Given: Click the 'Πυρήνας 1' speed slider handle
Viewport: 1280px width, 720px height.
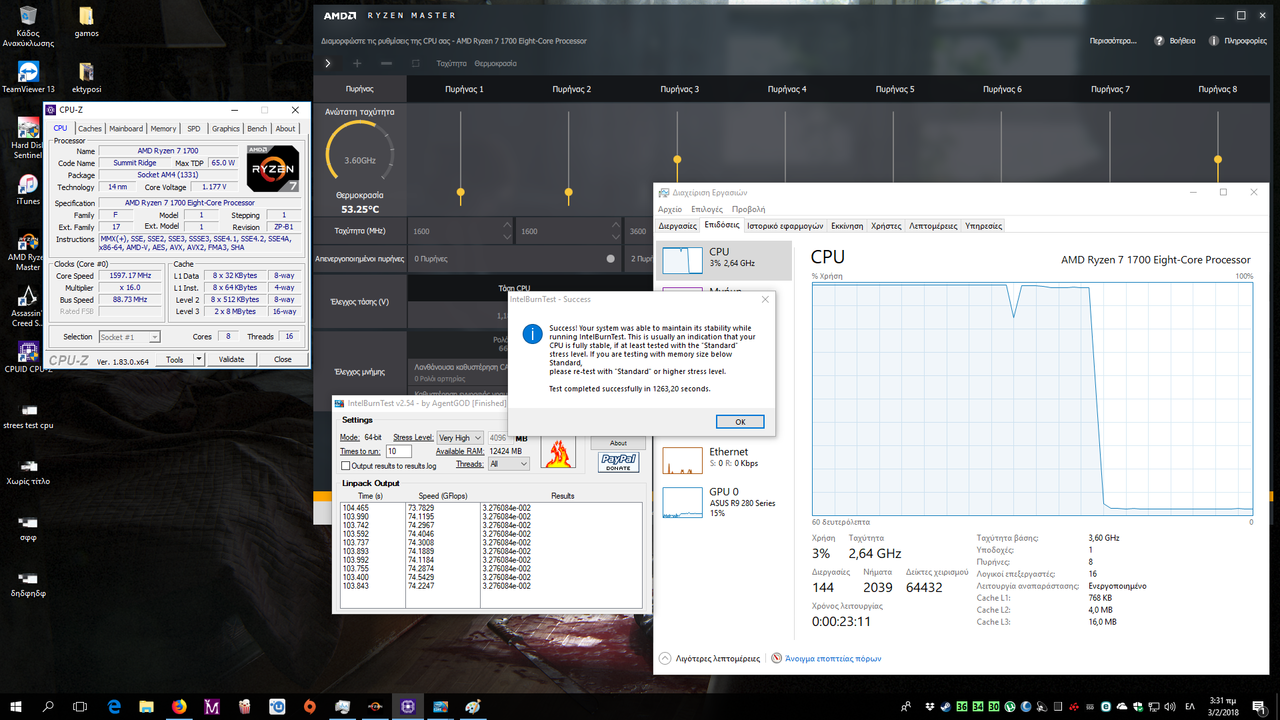Looking at the screenshot, I should [x=461, y=191].
